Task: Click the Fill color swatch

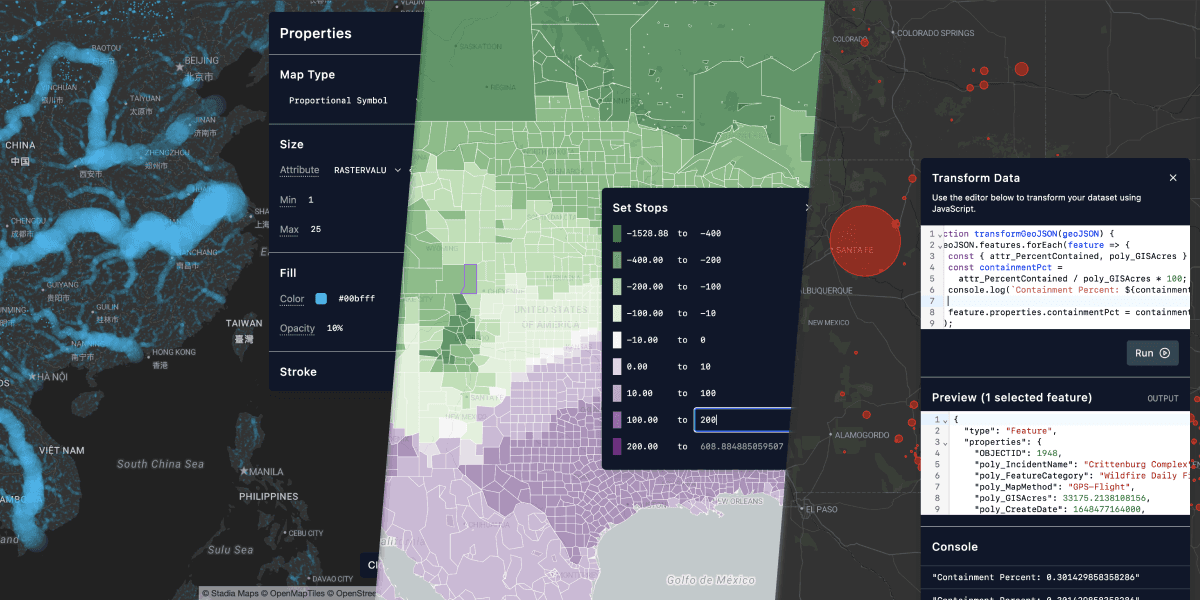Action: pyautogui.click(x=321, y=299)
